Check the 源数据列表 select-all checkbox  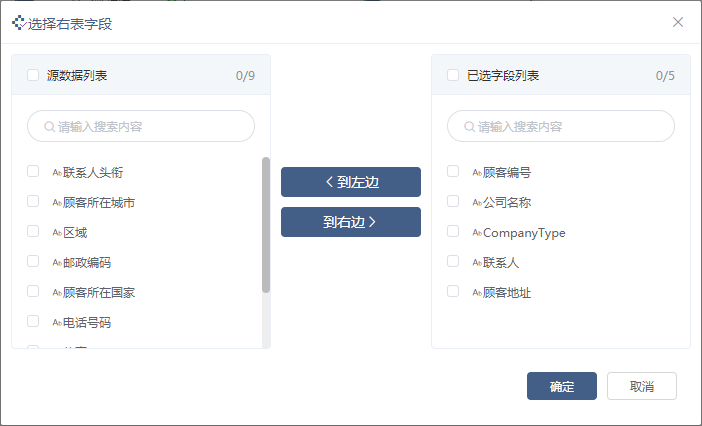click(33, 75)
